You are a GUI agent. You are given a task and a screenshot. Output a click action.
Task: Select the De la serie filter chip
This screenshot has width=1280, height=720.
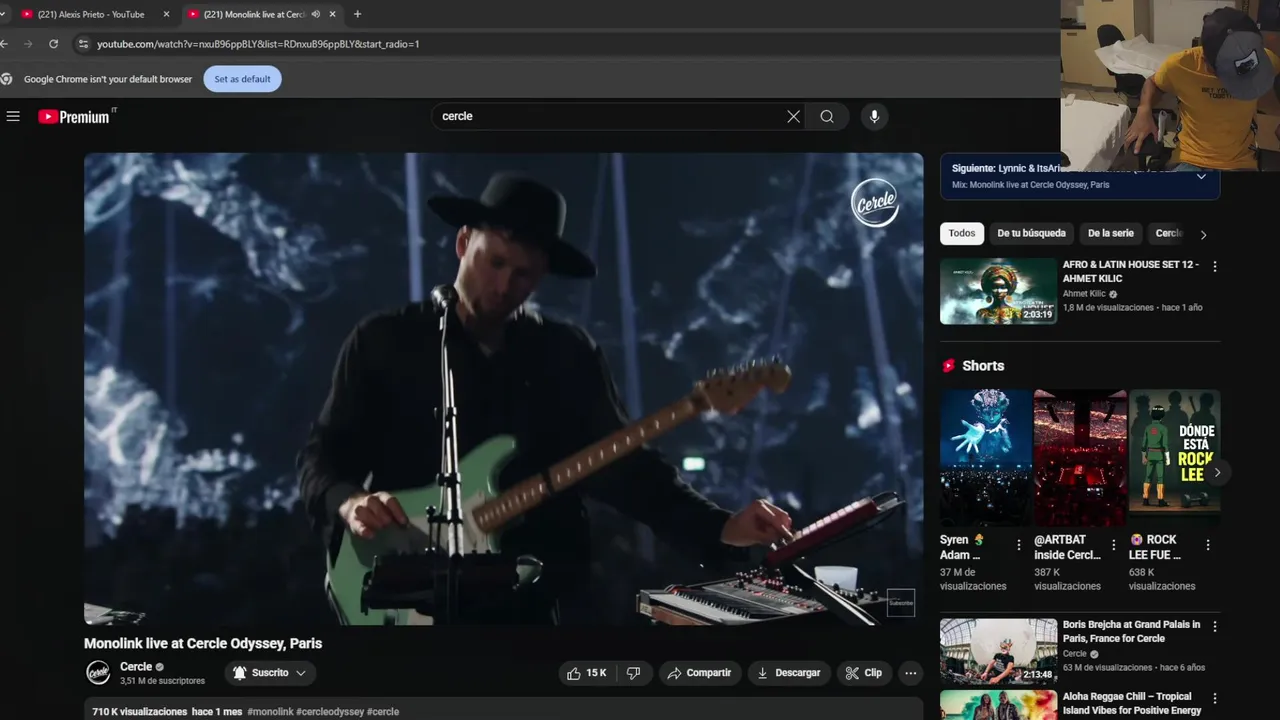(x=1110, y=233)
